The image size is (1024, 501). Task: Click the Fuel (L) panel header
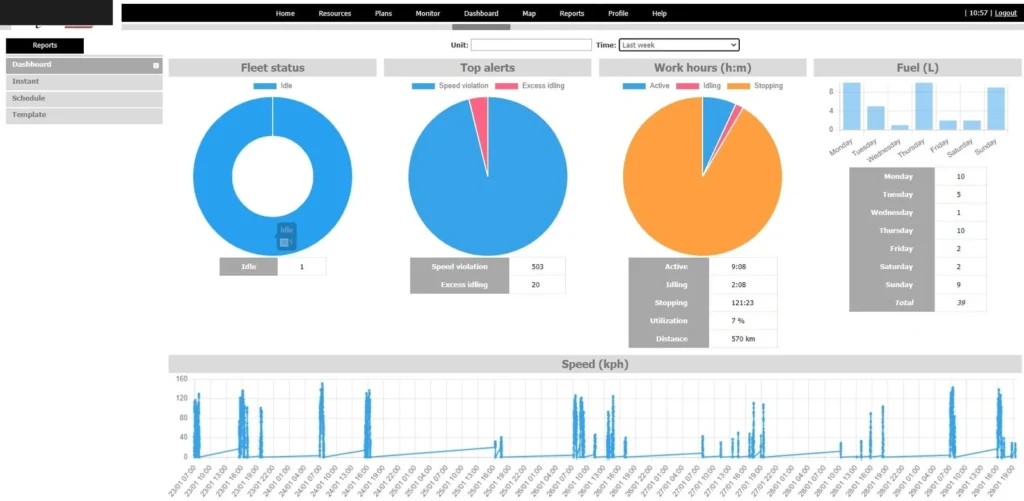[917, 68]
